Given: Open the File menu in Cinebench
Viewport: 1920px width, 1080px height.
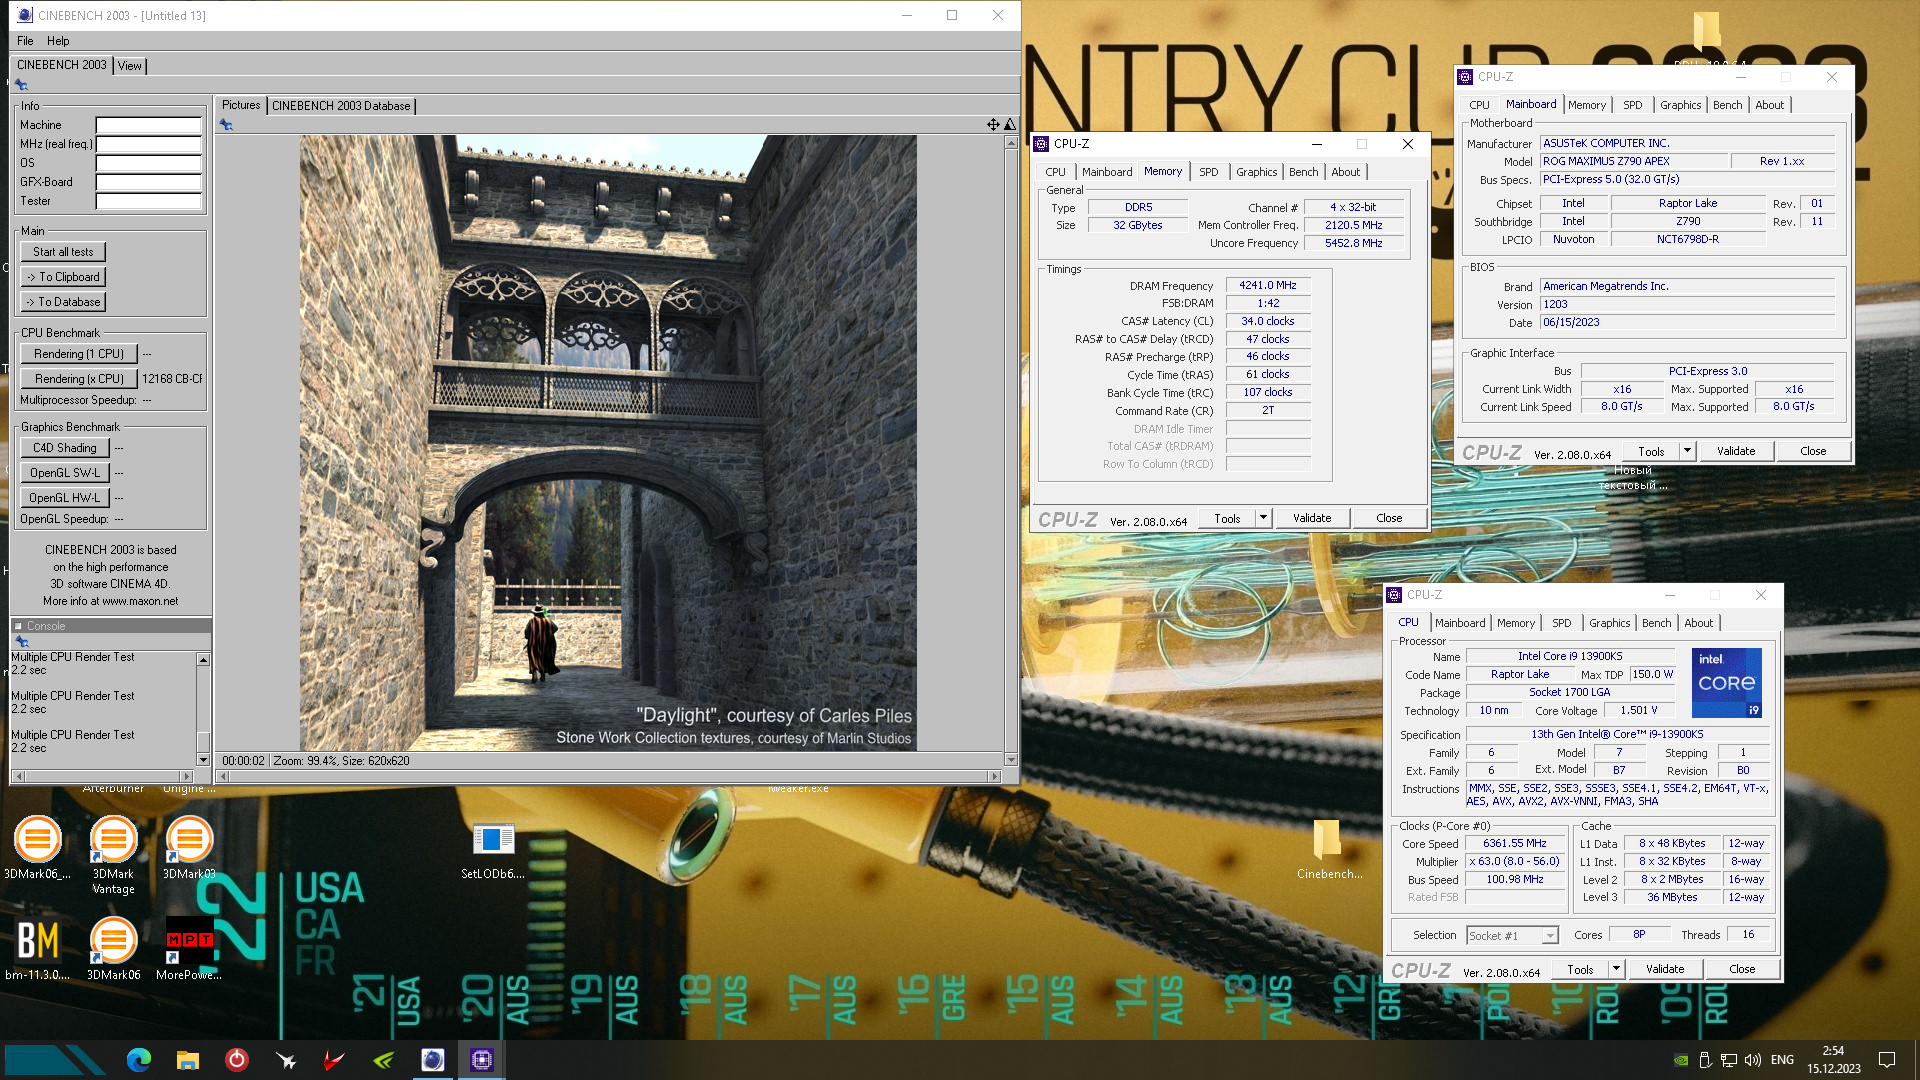Looking at the screenshot, I should (x=25, y=41).
